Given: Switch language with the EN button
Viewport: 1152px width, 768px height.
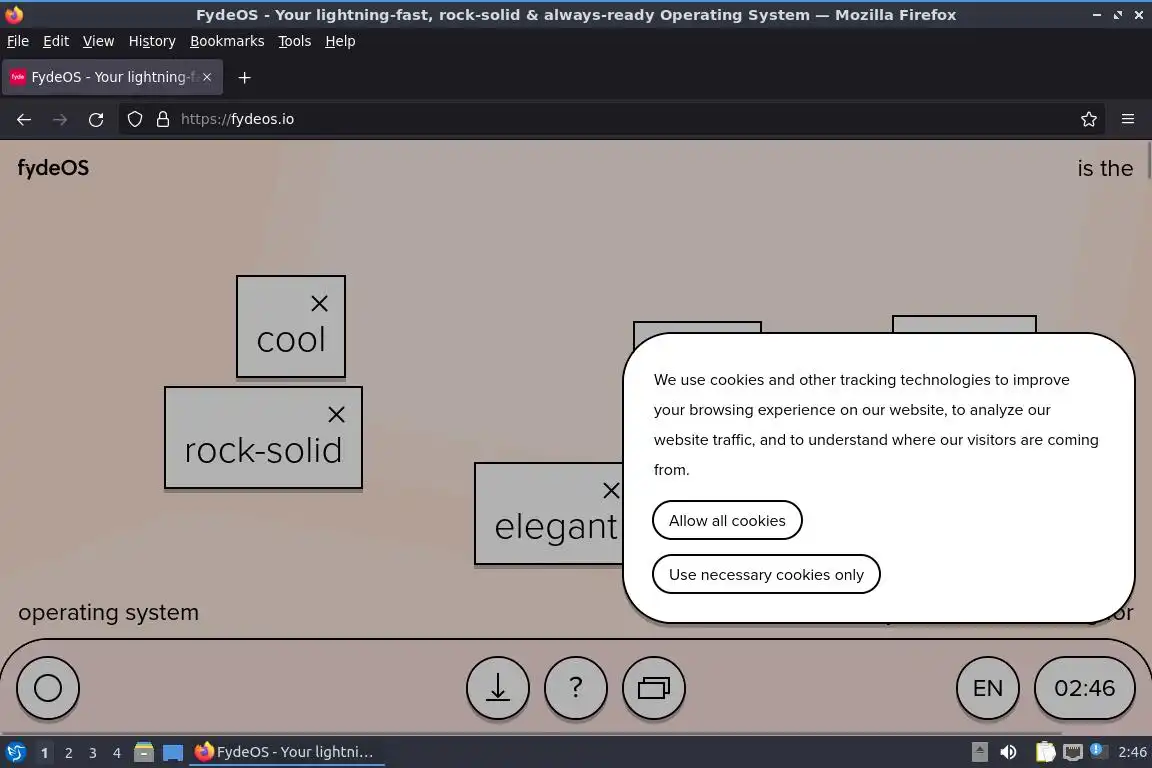Looking at the screenshot, I should (987, 688).
